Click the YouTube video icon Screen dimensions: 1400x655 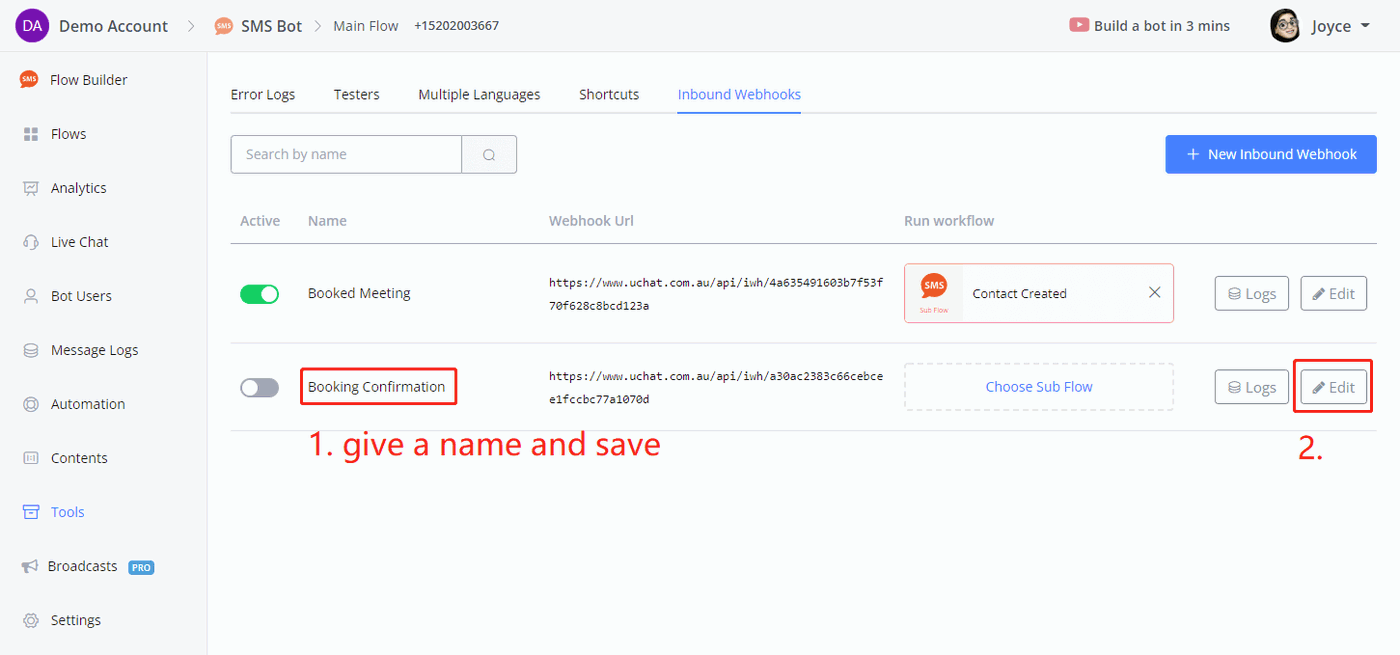click(1079, 26)
